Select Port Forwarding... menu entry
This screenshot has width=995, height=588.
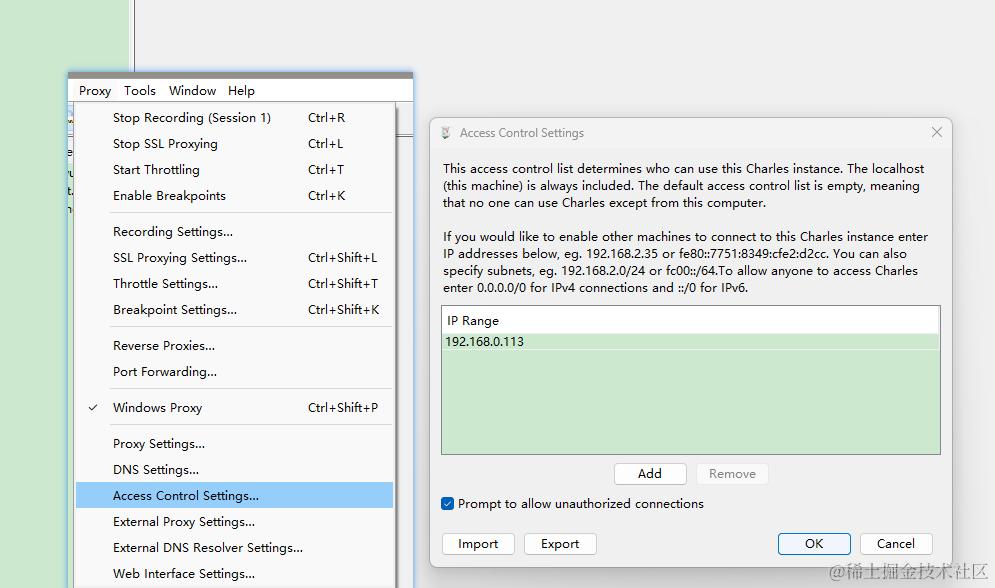234,372
